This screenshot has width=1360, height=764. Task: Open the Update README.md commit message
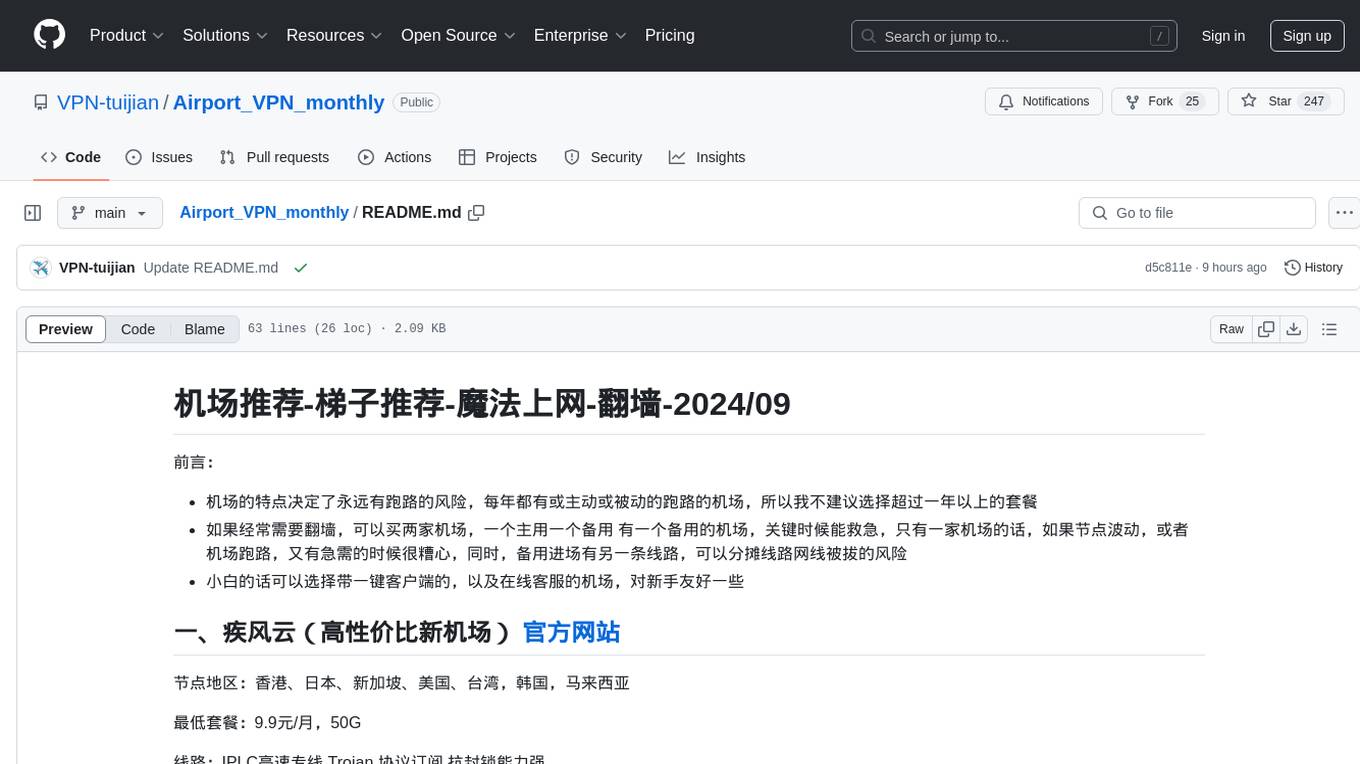(x=211, y=268)
